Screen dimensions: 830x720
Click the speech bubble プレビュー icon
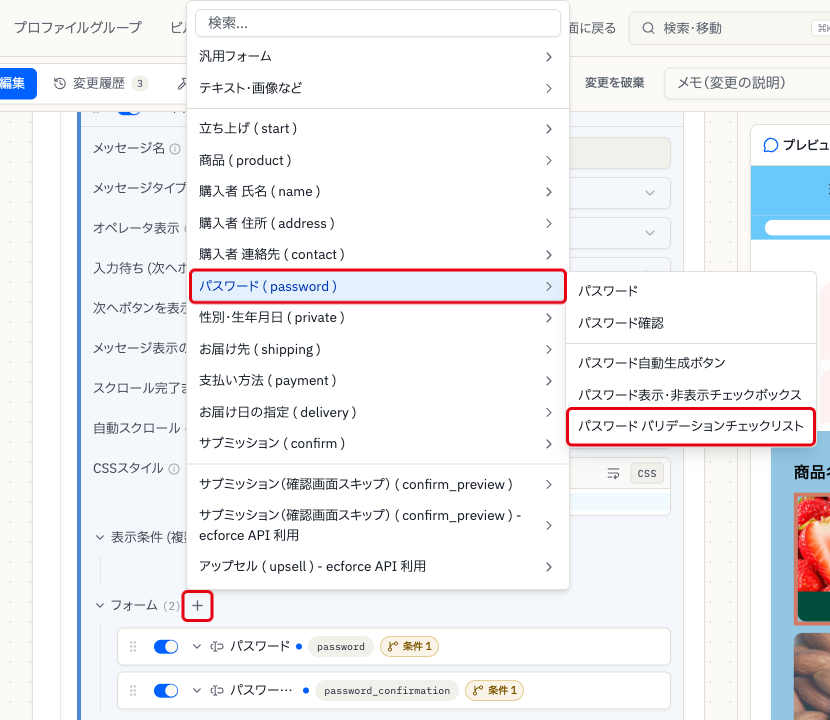[x=771, y=145]
